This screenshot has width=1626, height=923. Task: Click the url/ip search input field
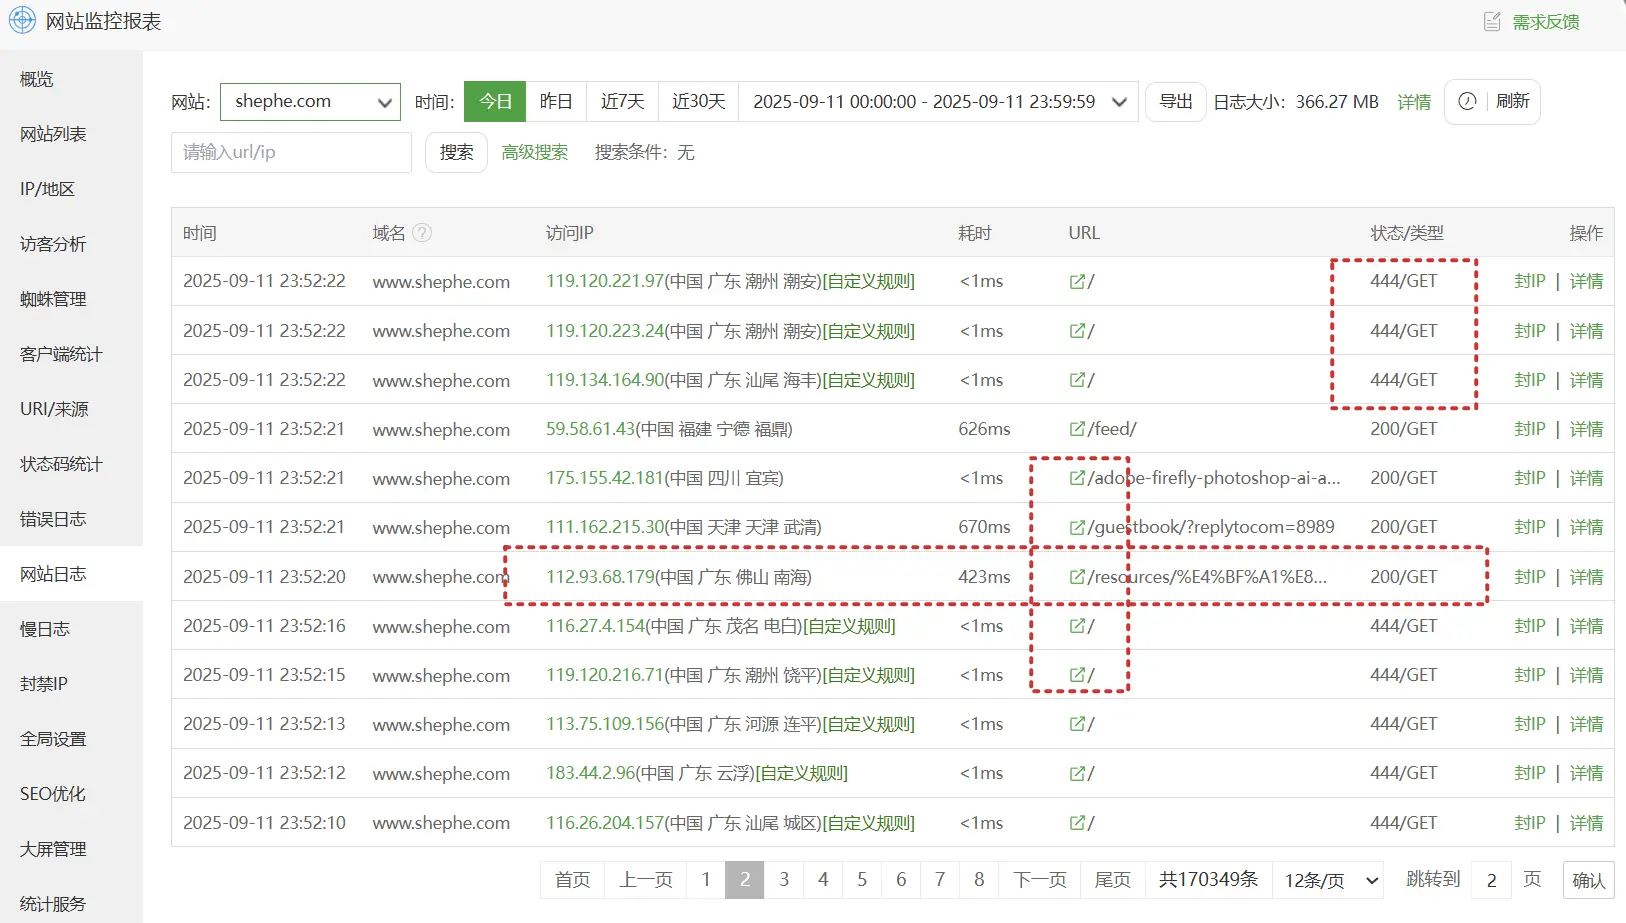tap(291, 152)
